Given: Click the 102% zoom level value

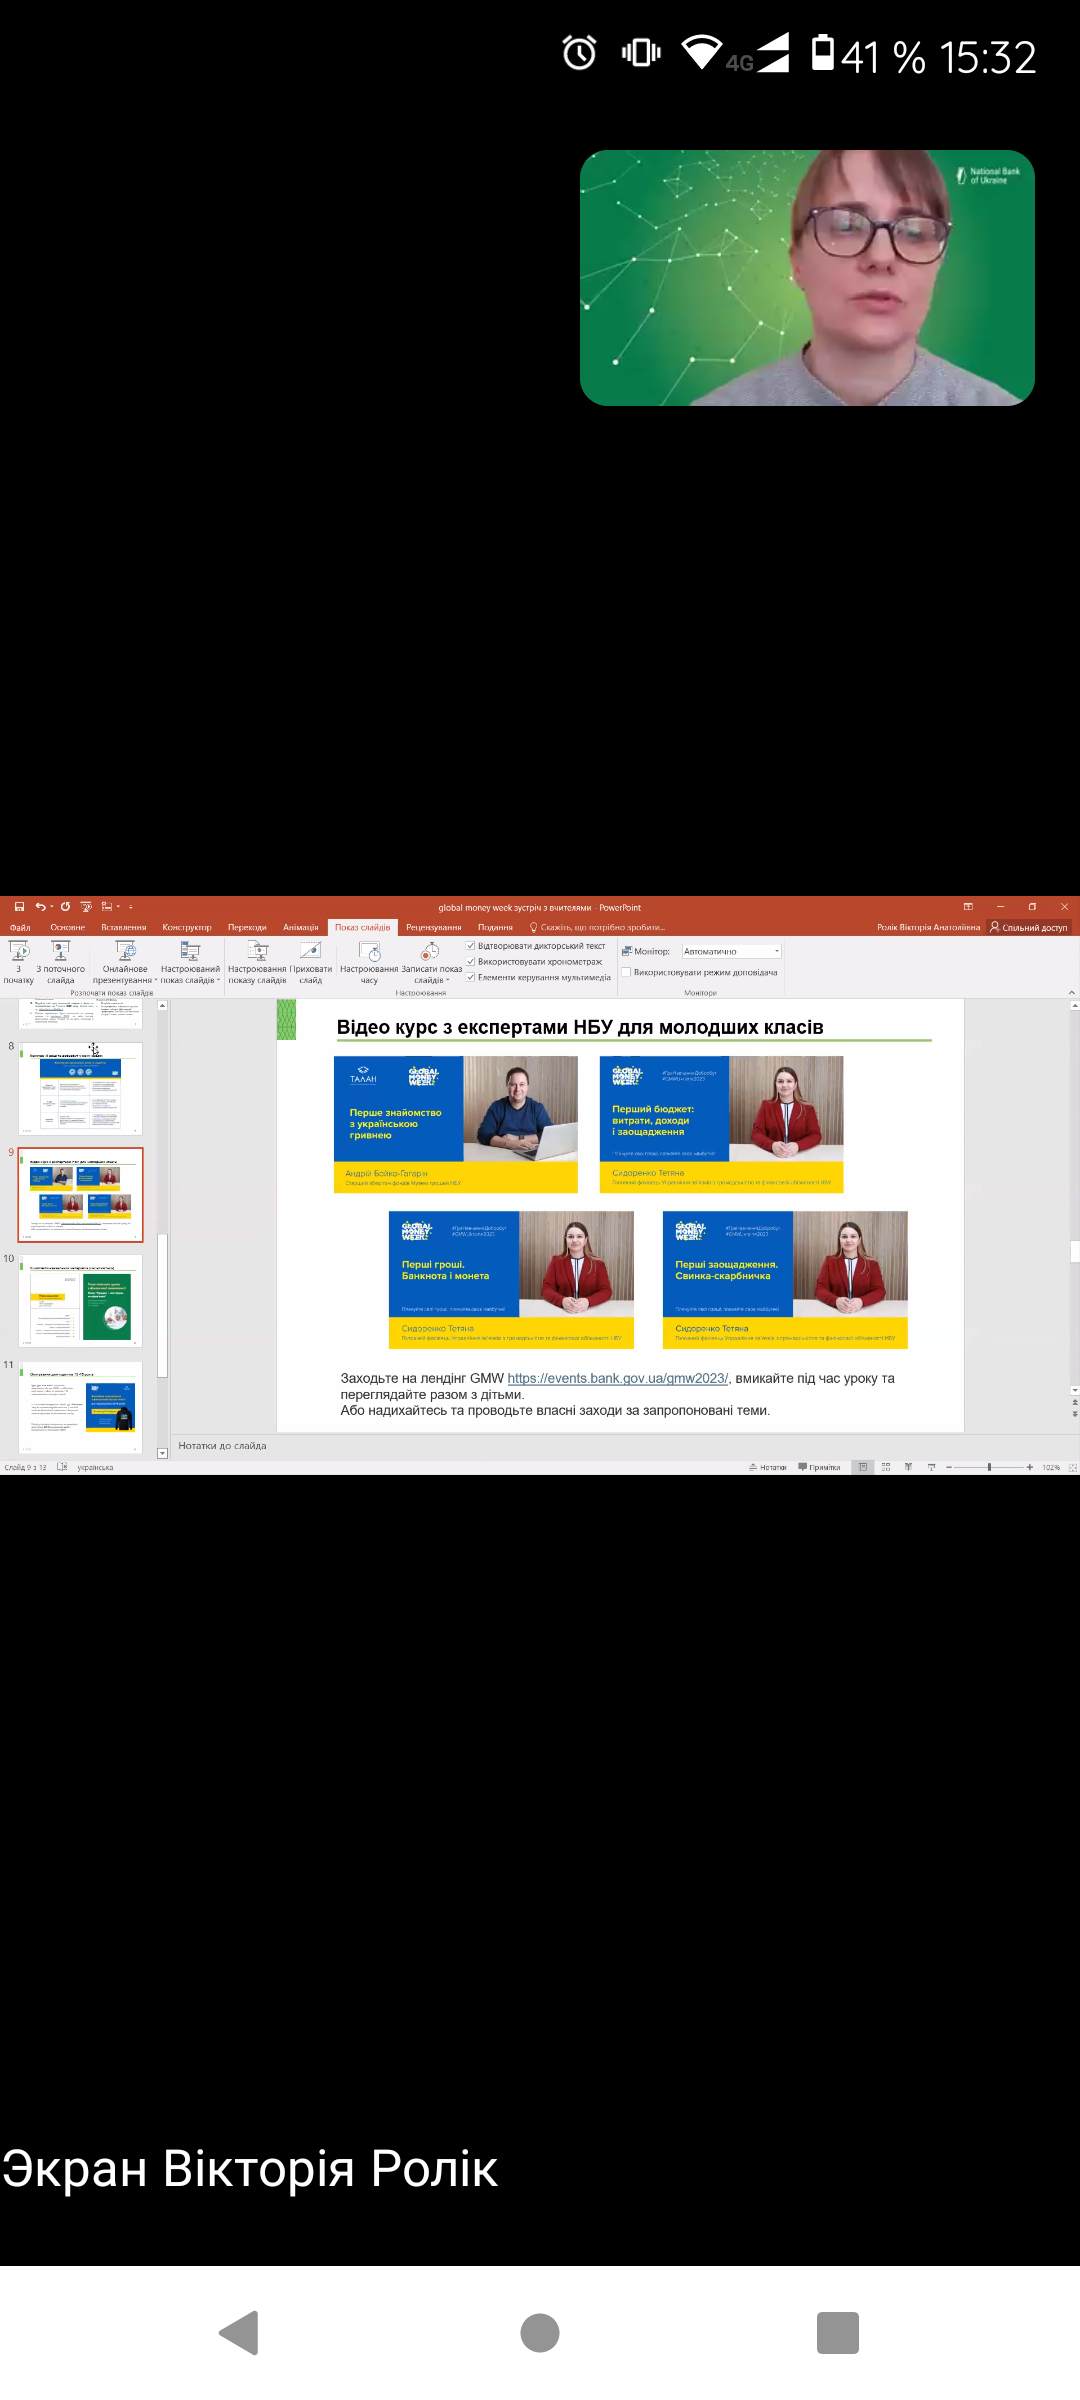Looking at the screenshot, I should click(1051, 1467).
